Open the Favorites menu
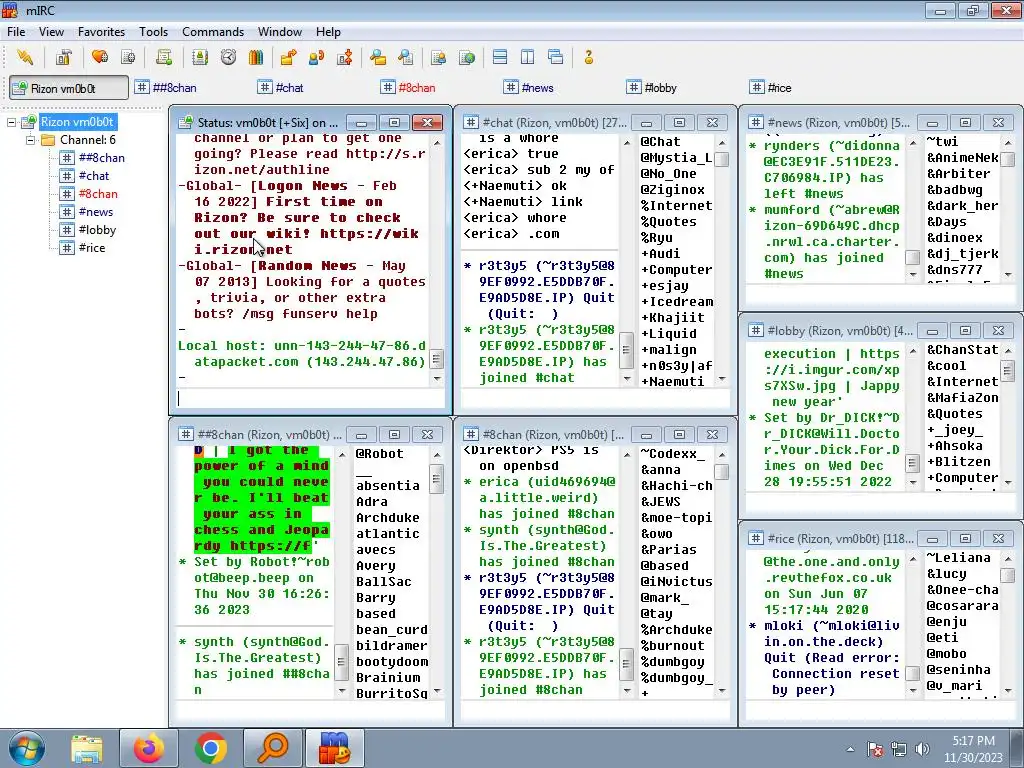 click(101, 31)
